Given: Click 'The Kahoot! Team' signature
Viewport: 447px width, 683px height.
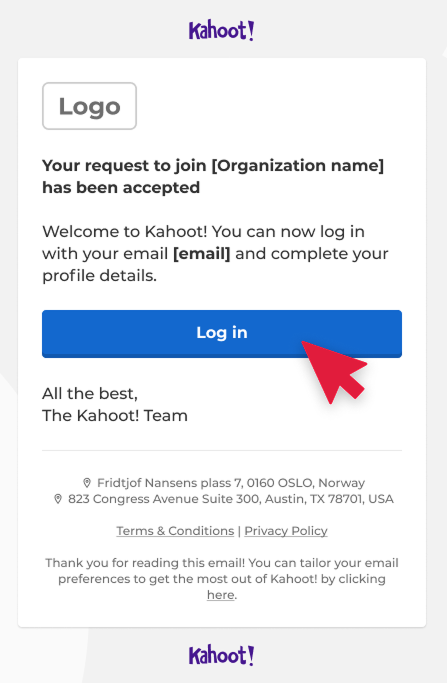Looking at the screenshot, I should [115, 416].
